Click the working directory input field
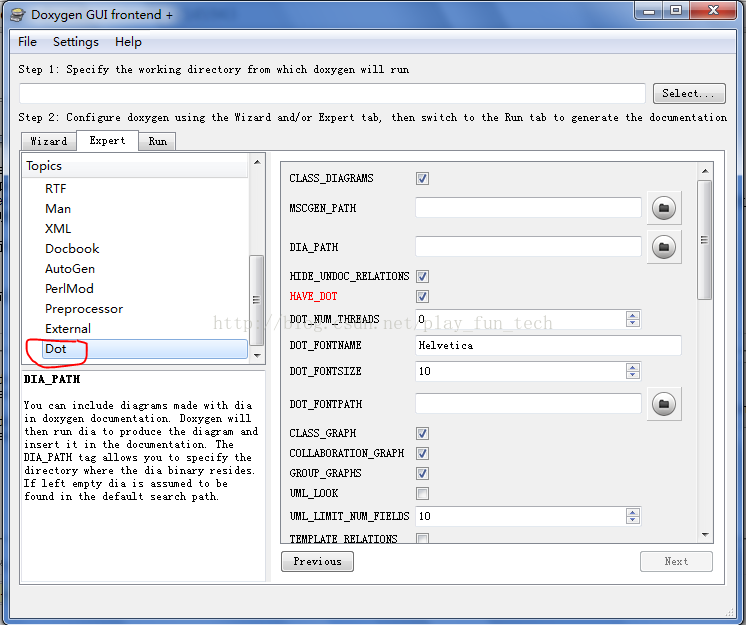This screenshot has width=746, height=625. point(332,93)
